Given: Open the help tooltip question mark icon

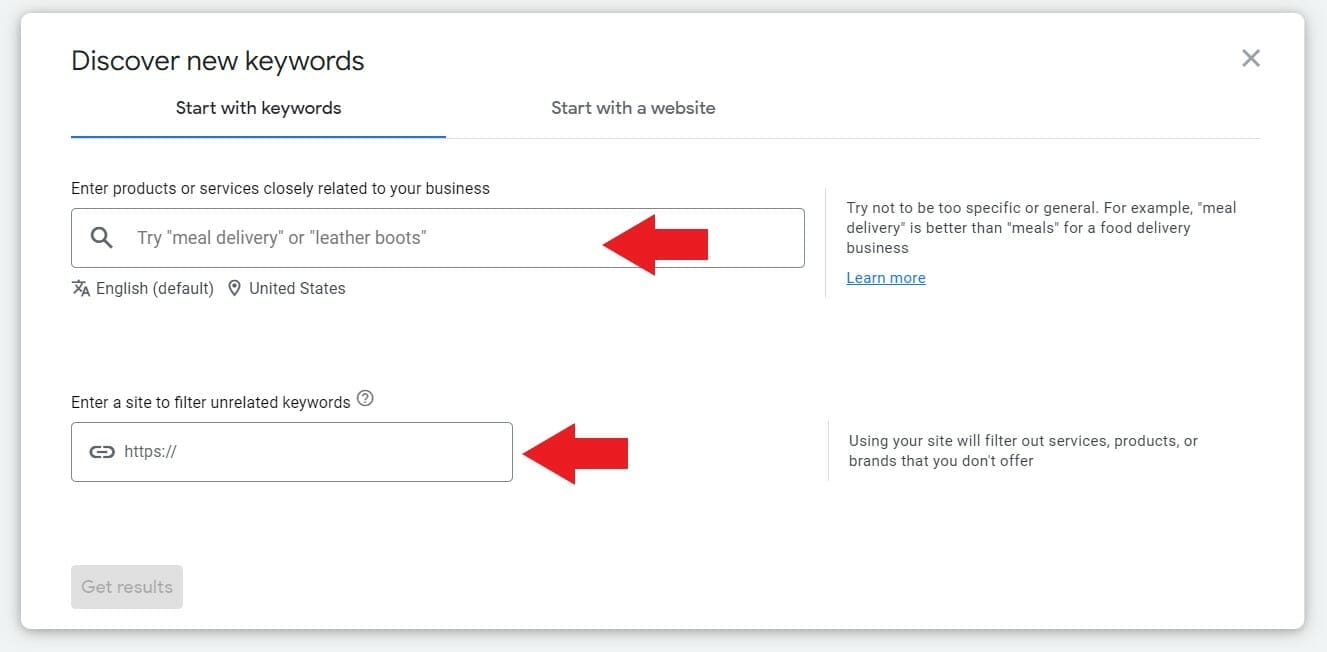Looking at the screenshot, I should (365, 398).
